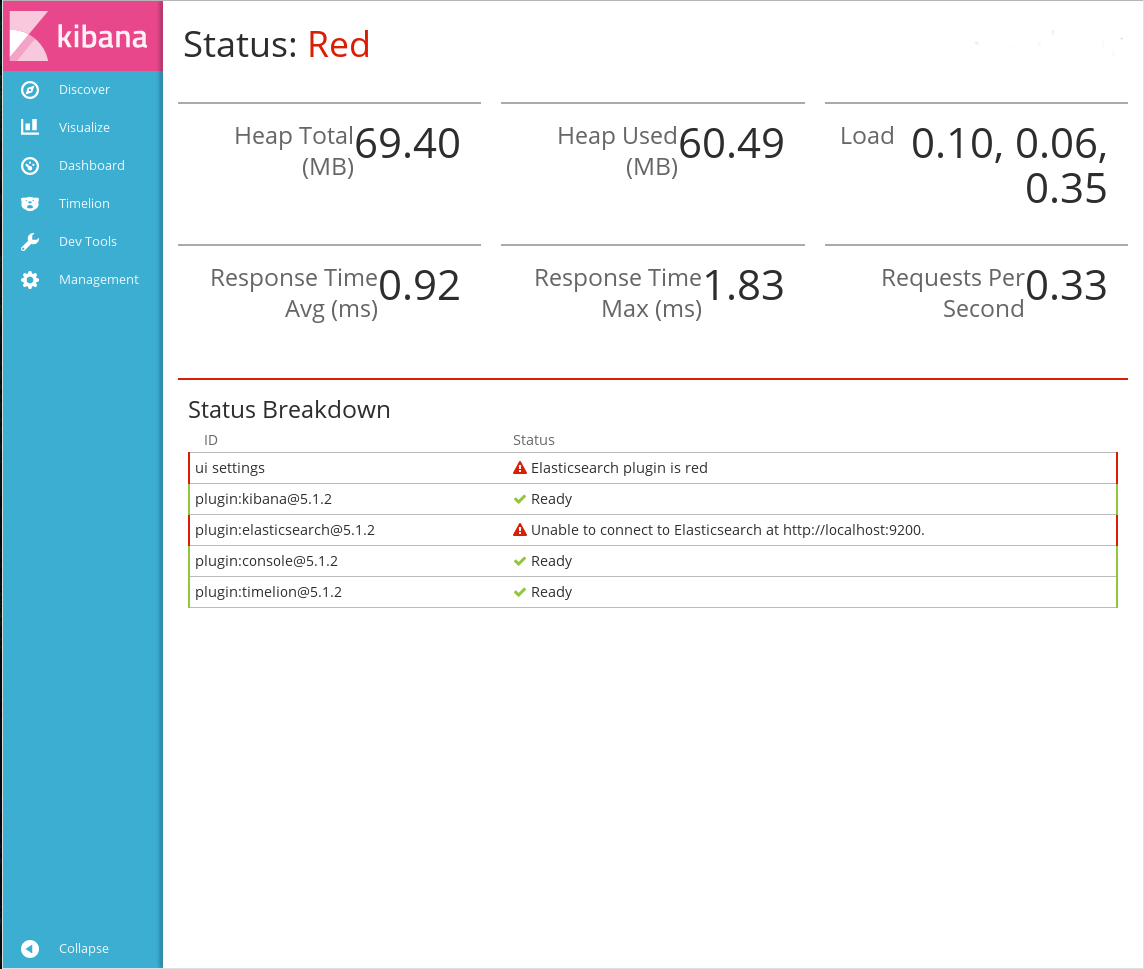This screenshot has width=1144, height=969.
Task: Click Response Time Avg value 0.92
Action: tap(420, 285)
